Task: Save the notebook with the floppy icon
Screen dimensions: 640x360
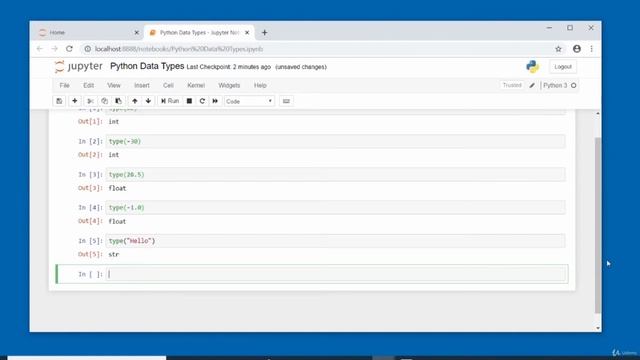Action: [59, 101]
